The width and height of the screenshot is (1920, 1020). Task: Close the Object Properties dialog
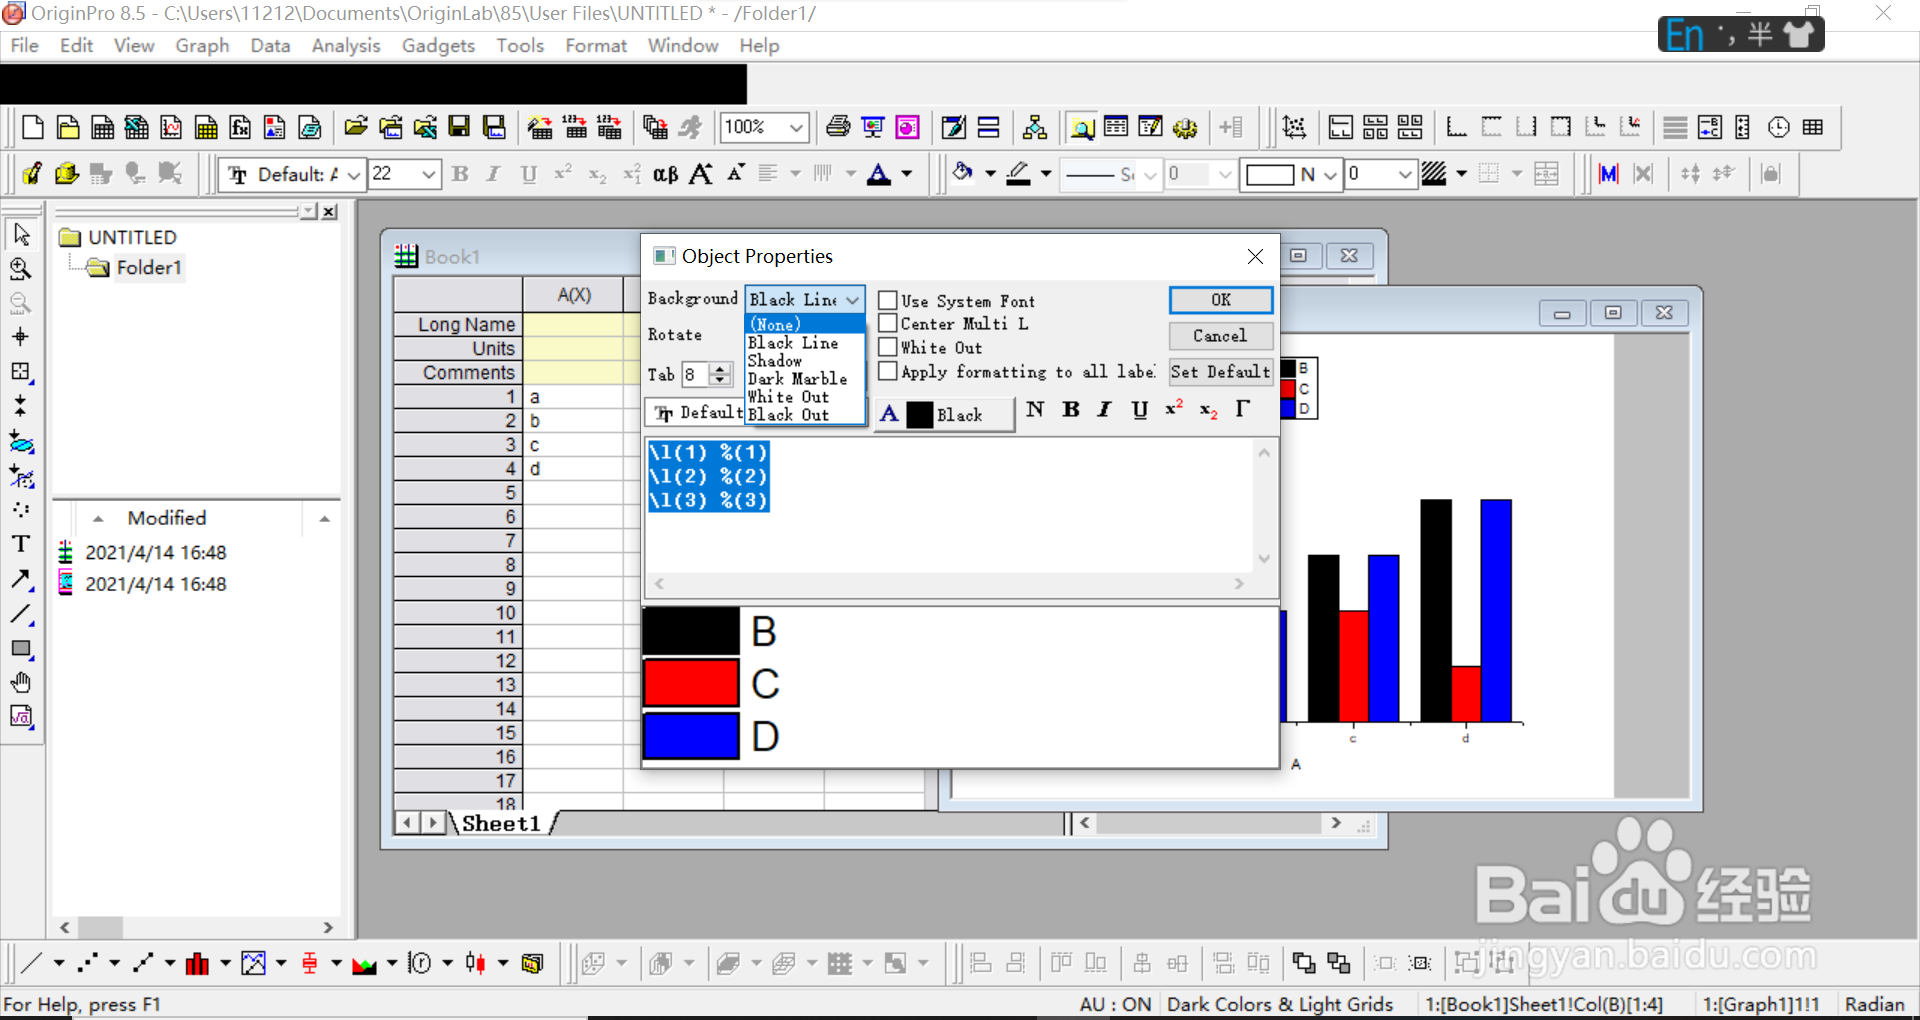1256,256
